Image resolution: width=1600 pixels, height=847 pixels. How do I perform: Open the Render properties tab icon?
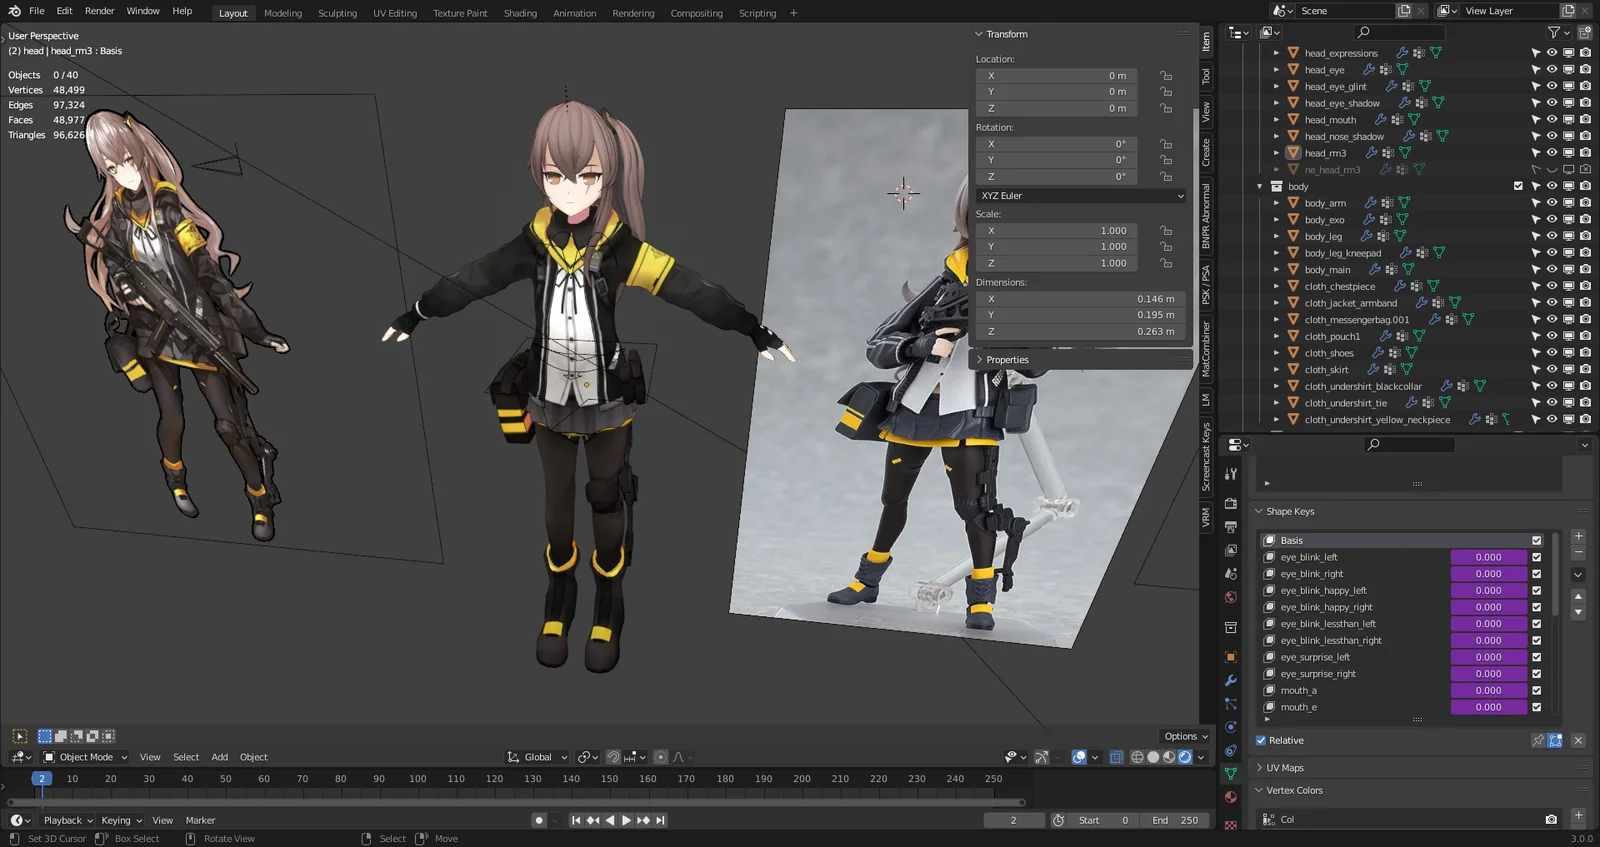click(1231, 503)
